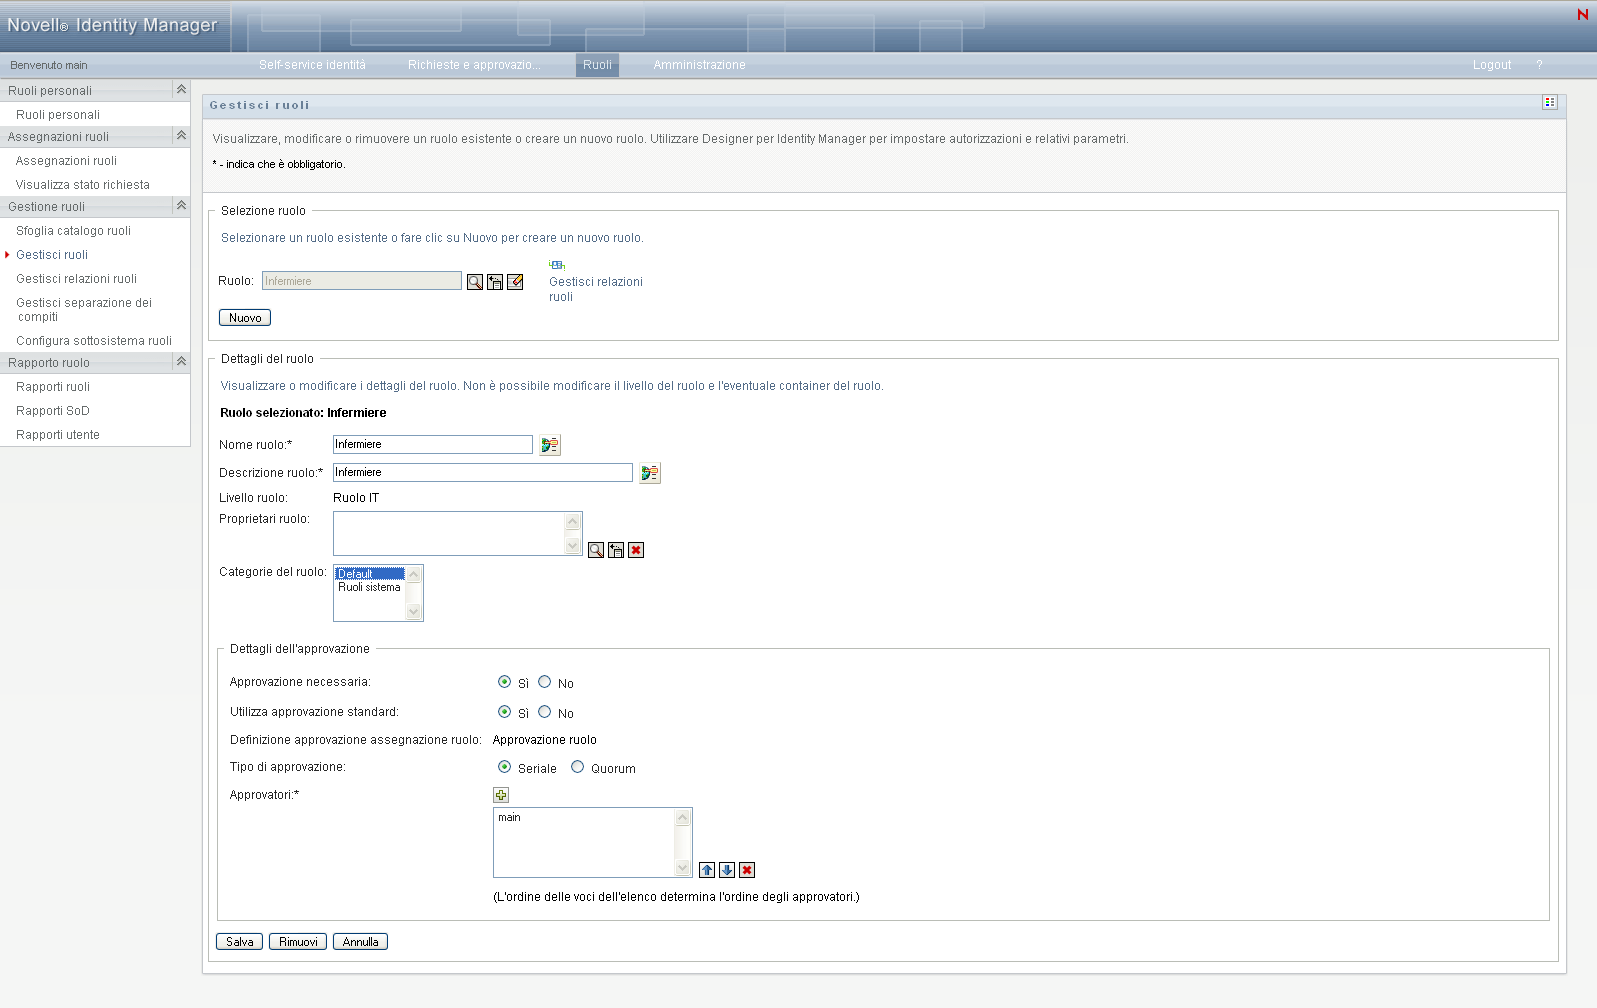This screenshot has width=1597, height=1008.
Task: Click the Ruolo IT level value
Action: (x=356, y=498)
